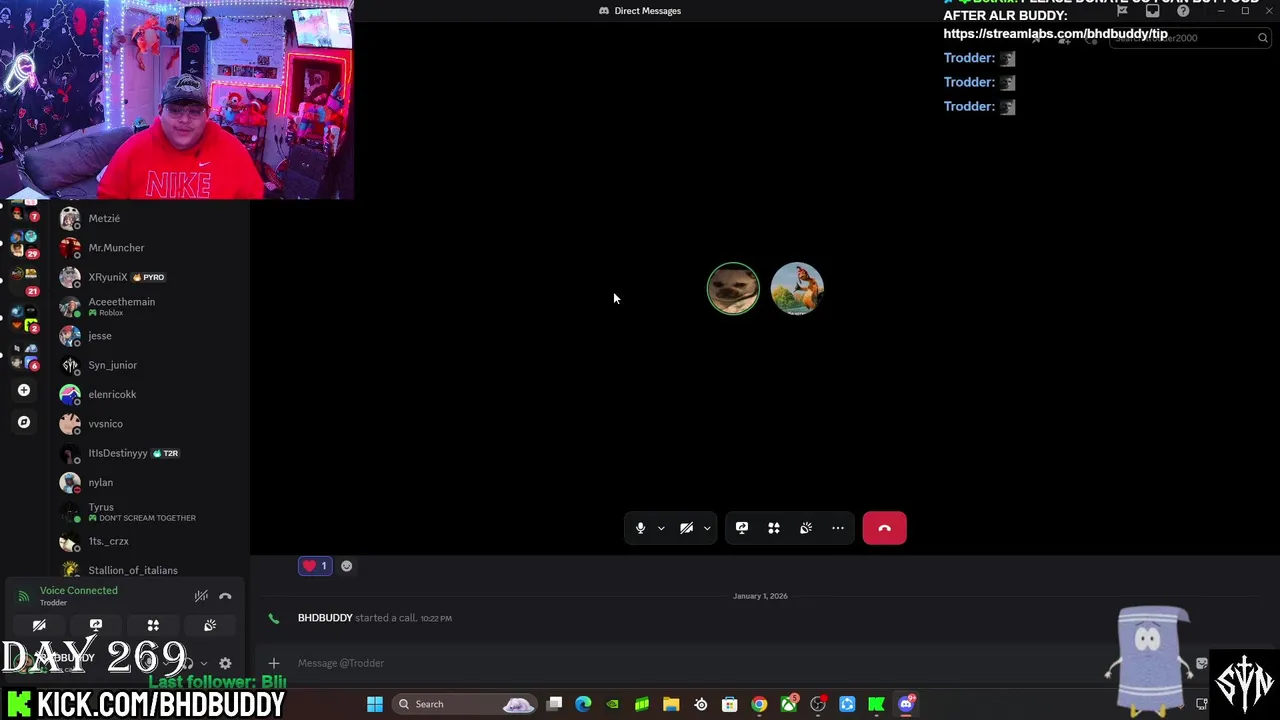Click the Voice Connected status text
Screen dimensions: 1280x720
tap(78, 590)
